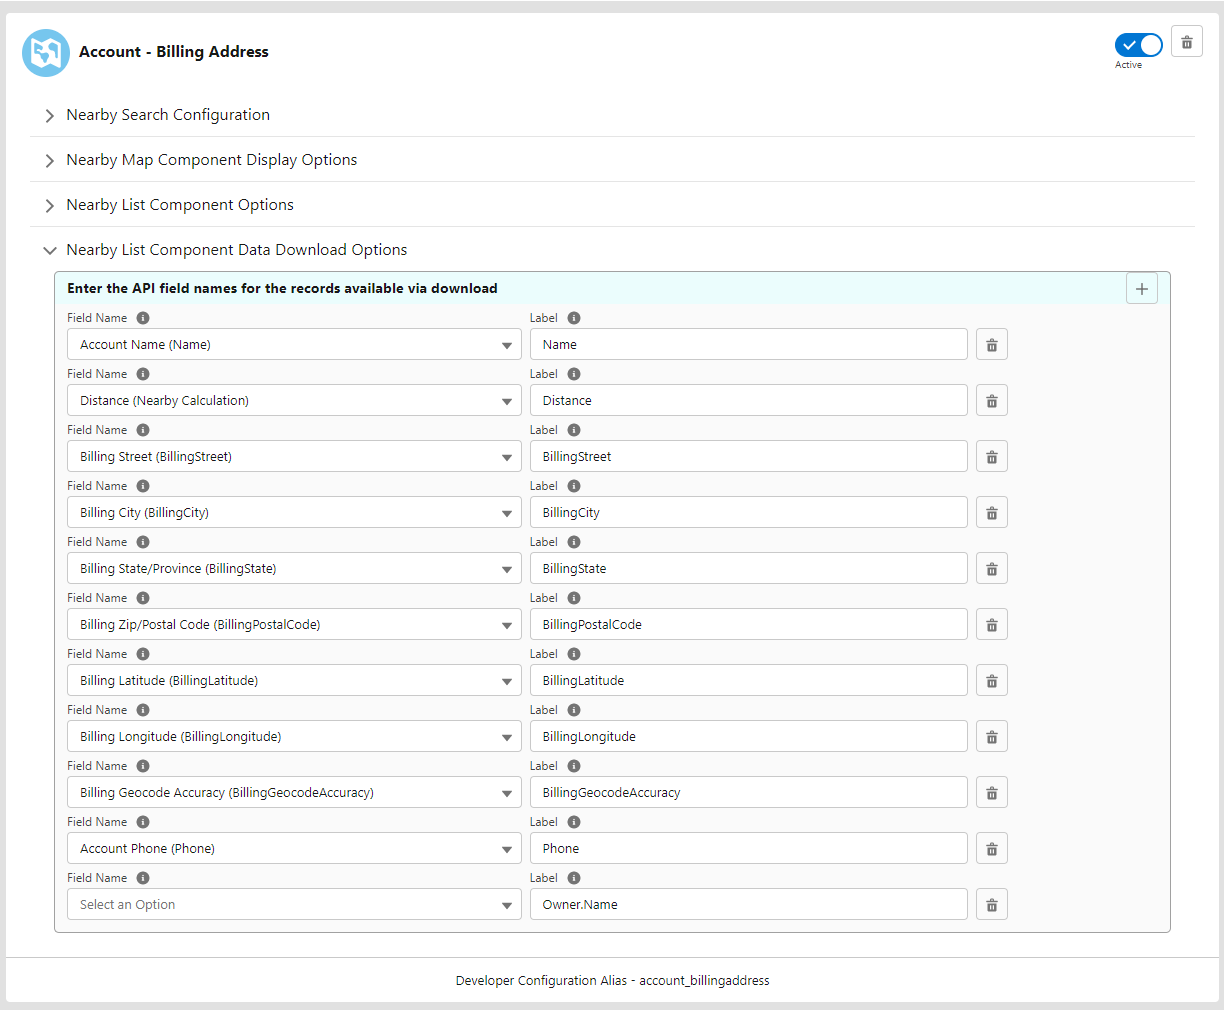
Task: Delete the Distance field row
Action: 991,400
